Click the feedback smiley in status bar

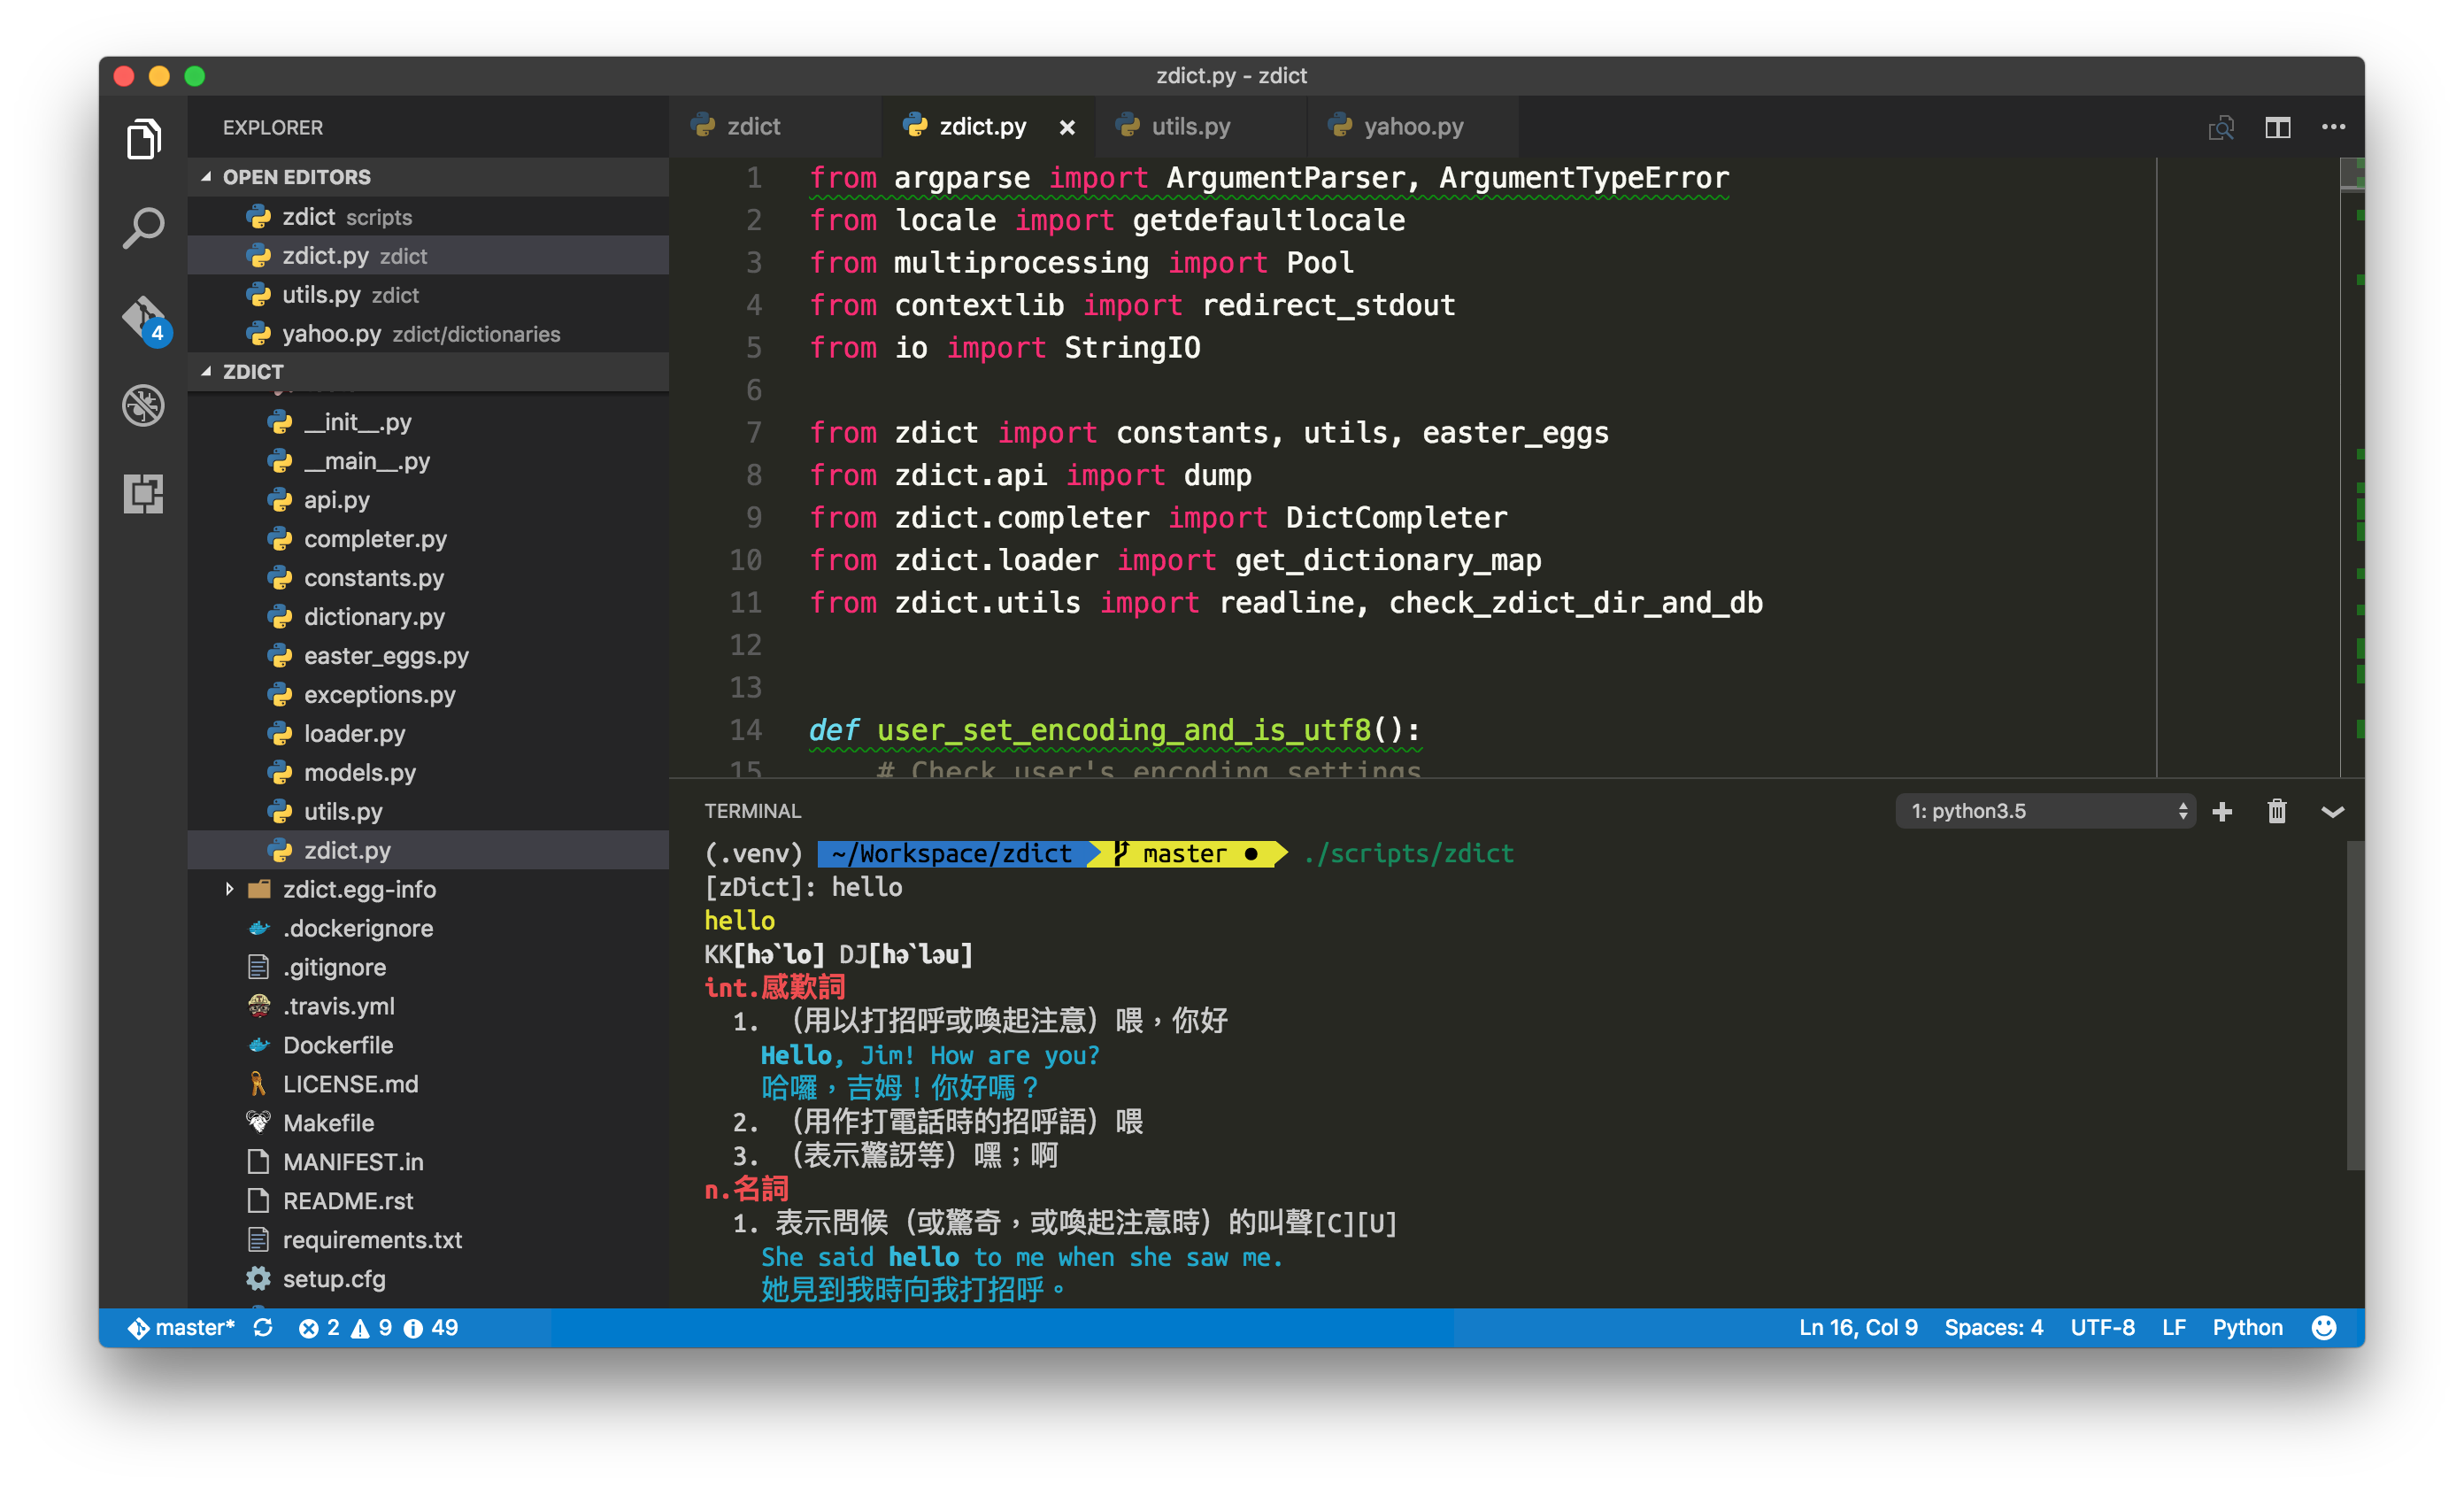2324,1327
